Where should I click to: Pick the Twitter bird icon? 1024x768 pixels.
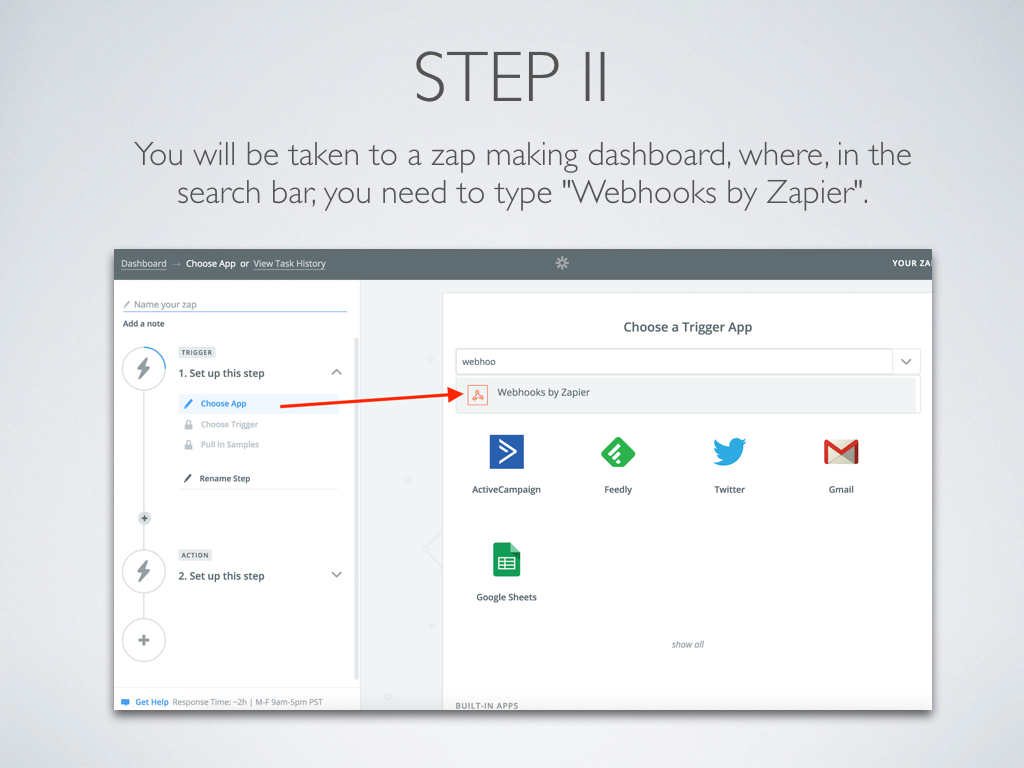coord(729,452)
